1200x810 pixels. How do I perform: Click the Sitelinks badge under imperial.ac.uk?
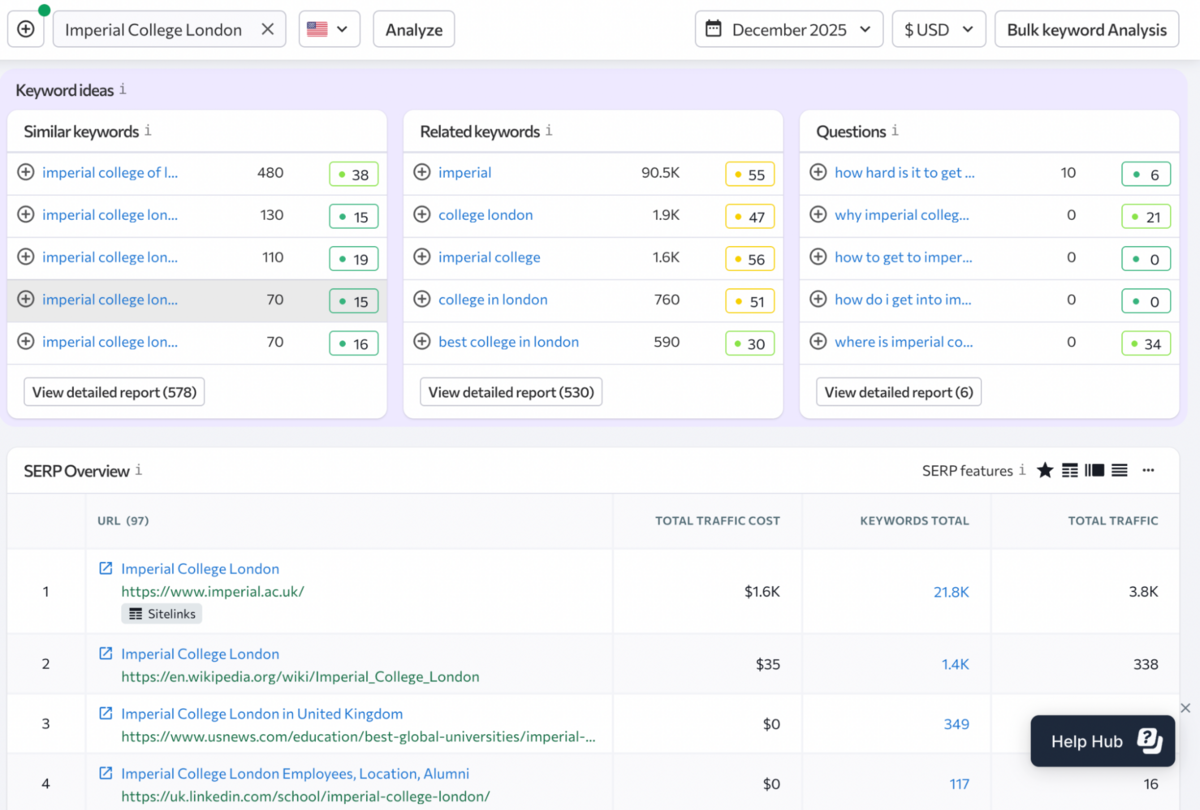162,614
